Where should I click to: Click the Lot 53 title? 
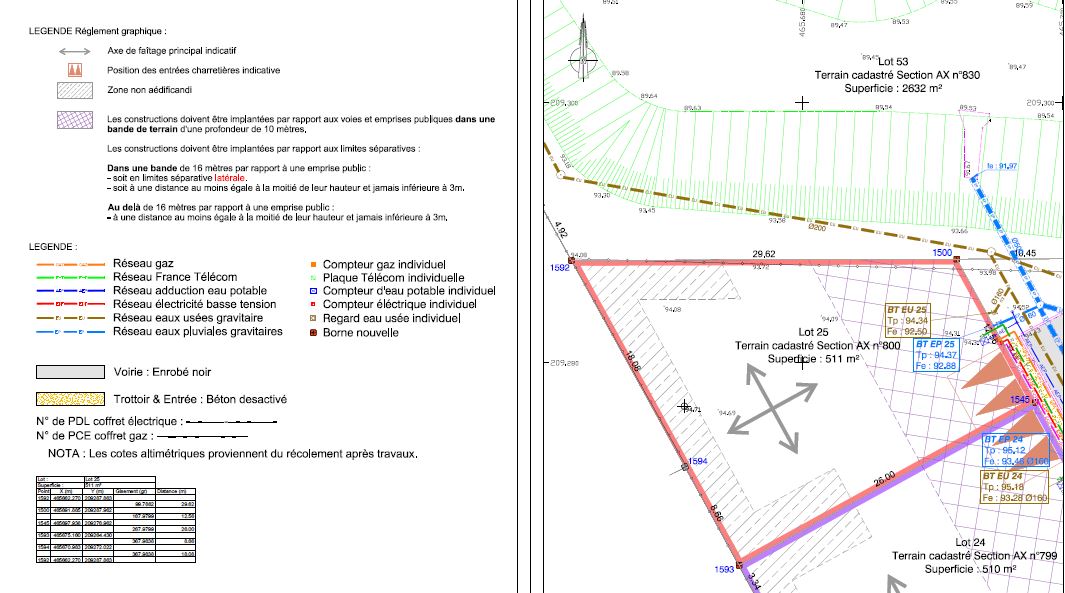point(892,62)
